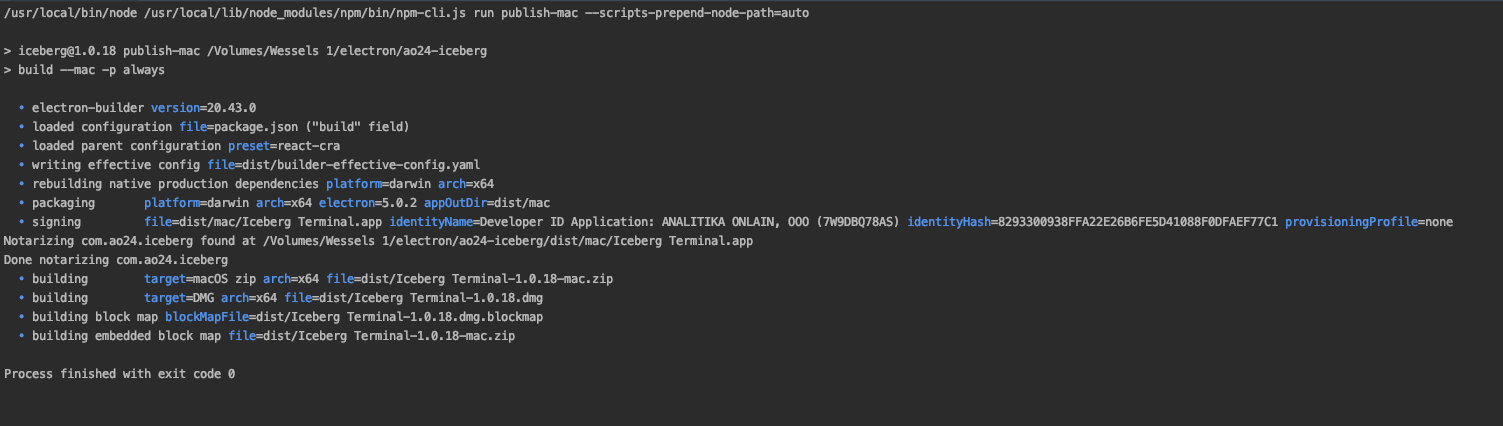Click the 'Process finished with exit code 0' line

tap(120, 374)
